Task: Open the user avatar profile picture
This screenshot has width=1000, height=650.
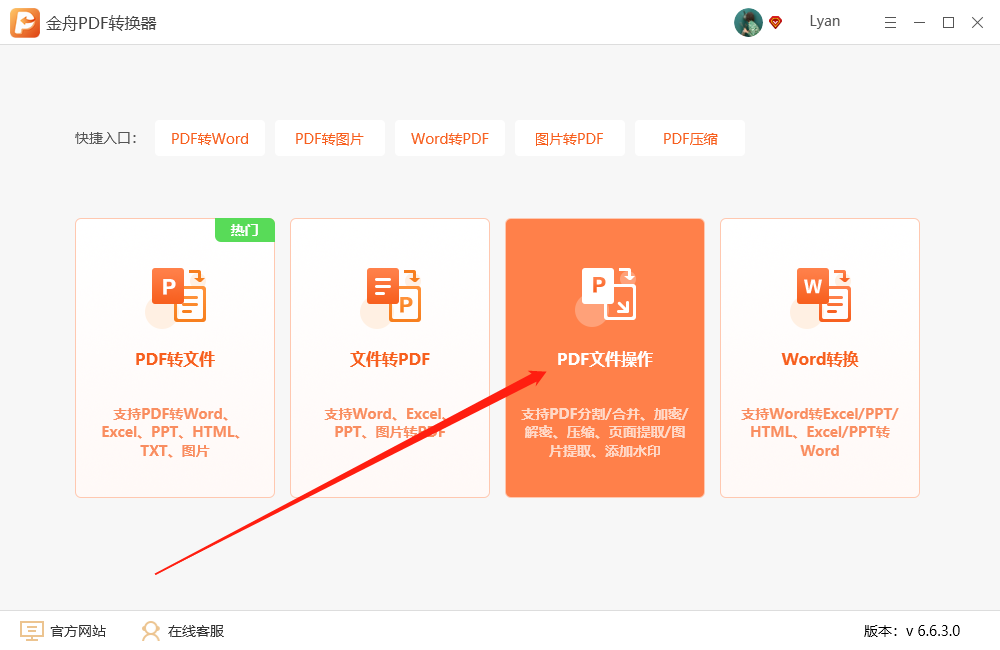Action: (748, 22)
